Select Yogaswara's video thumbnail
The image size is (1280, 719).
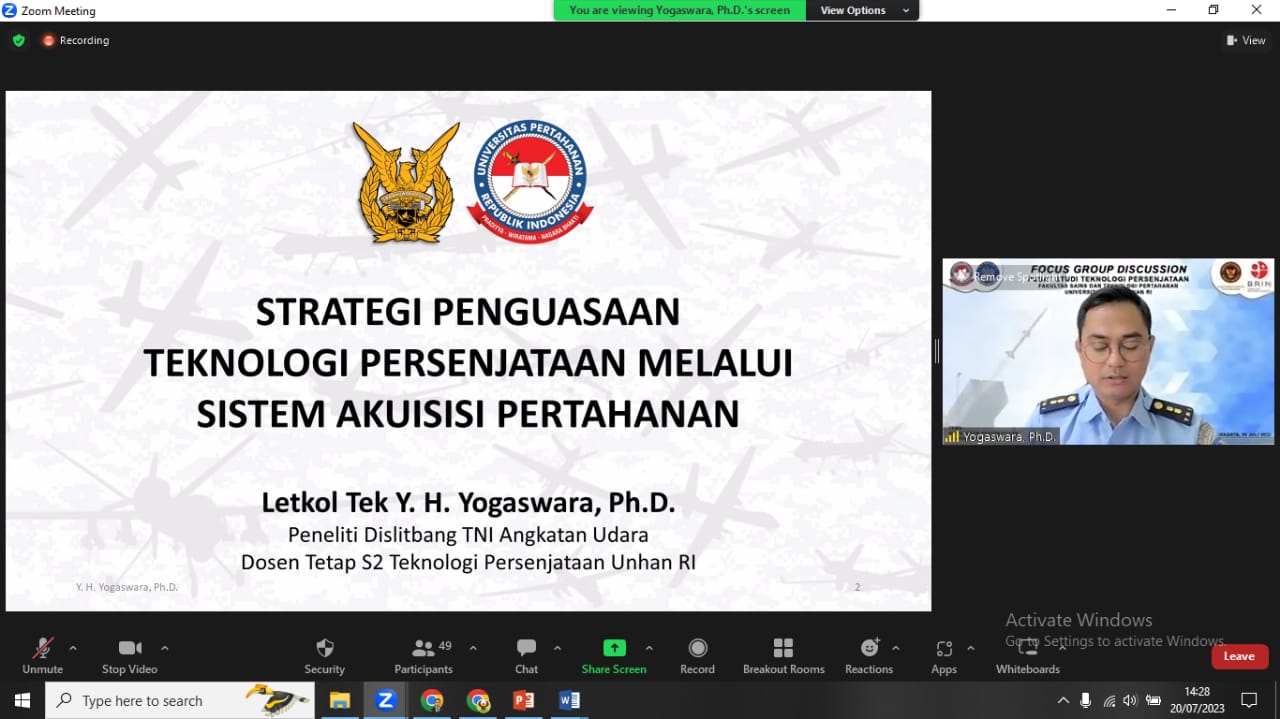point(1108,352)
